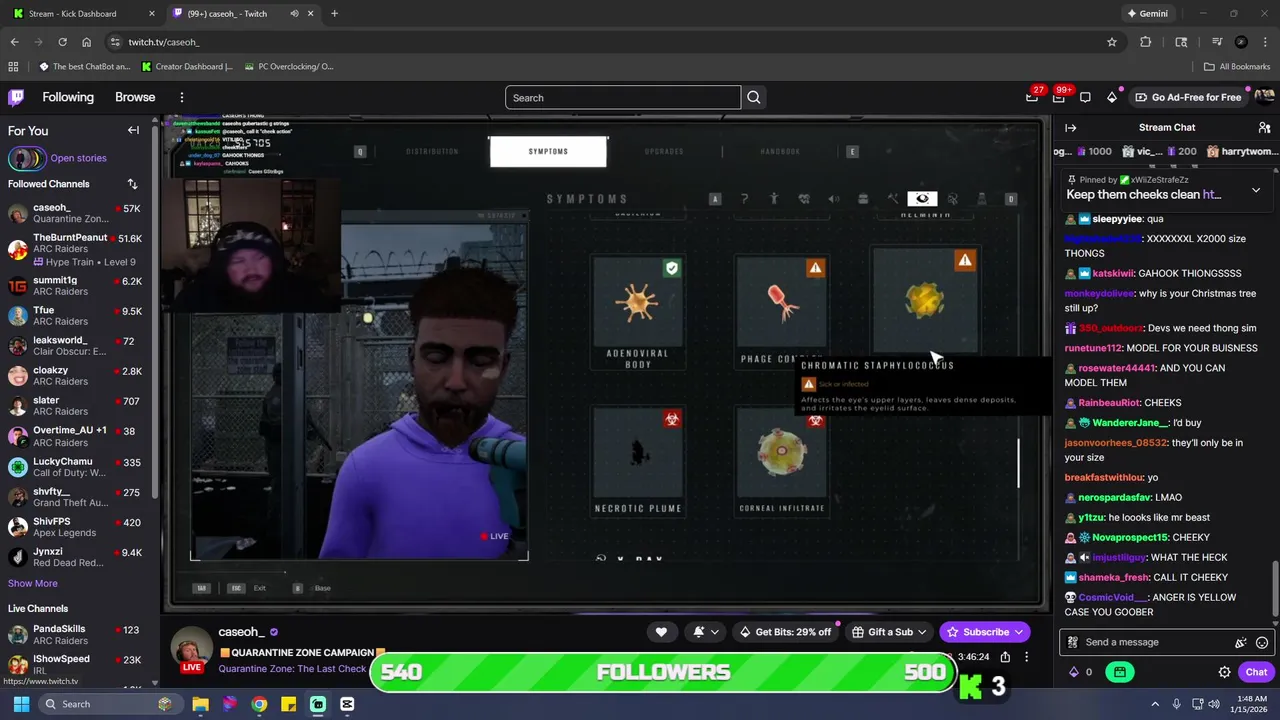Bookmark this page with the star icon
1280x720 pixels.
coord(1111,42)
